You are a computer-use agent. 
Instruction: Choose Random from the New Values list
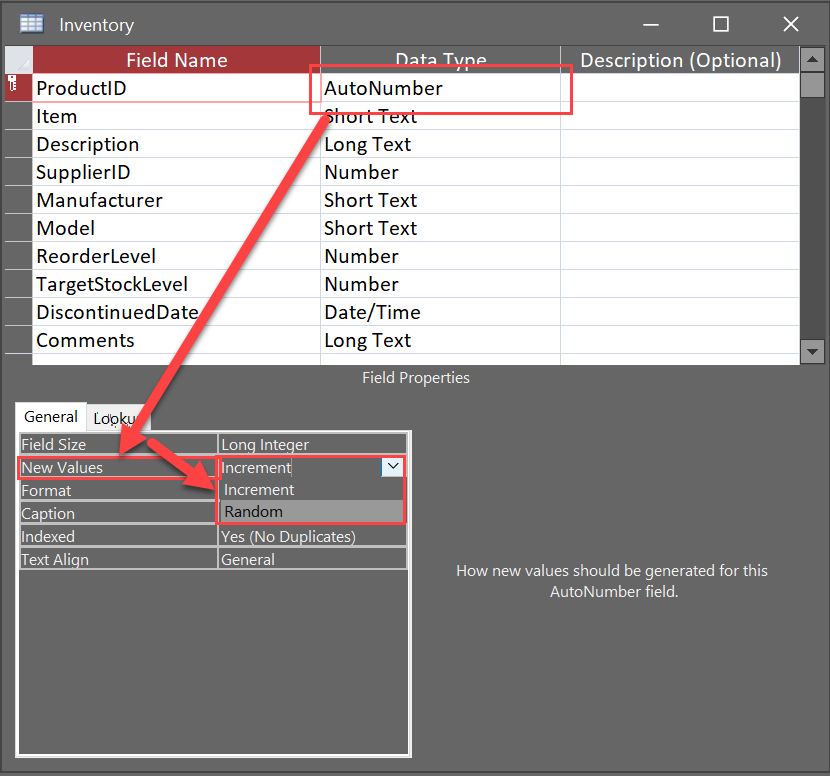click(311, 512)
